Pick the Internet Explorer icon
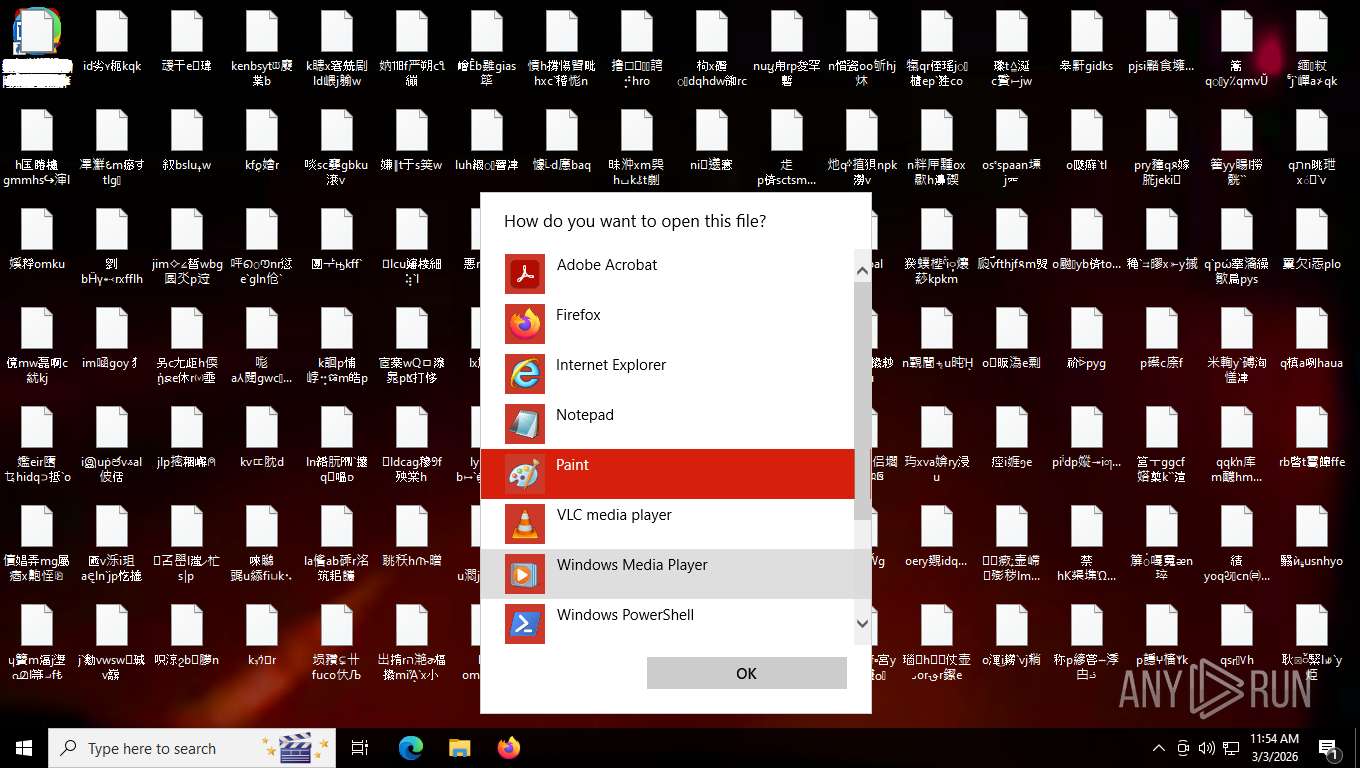1360x768 pixels. tap(525, 374)
